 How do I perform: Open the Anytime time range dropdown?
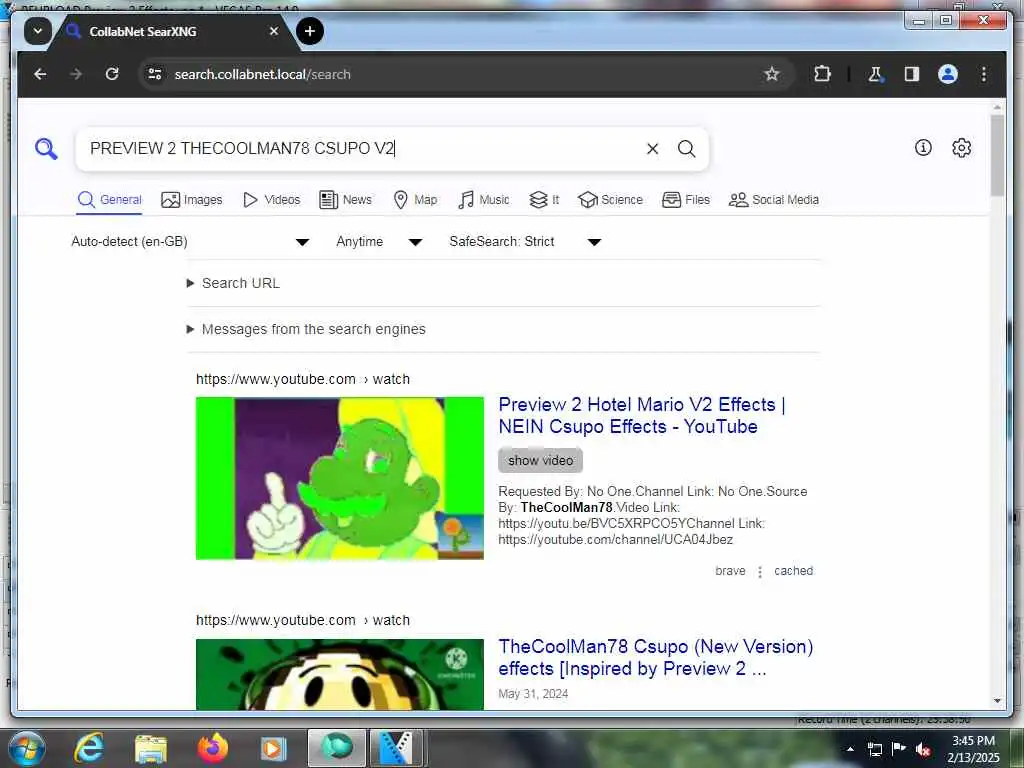379,242
